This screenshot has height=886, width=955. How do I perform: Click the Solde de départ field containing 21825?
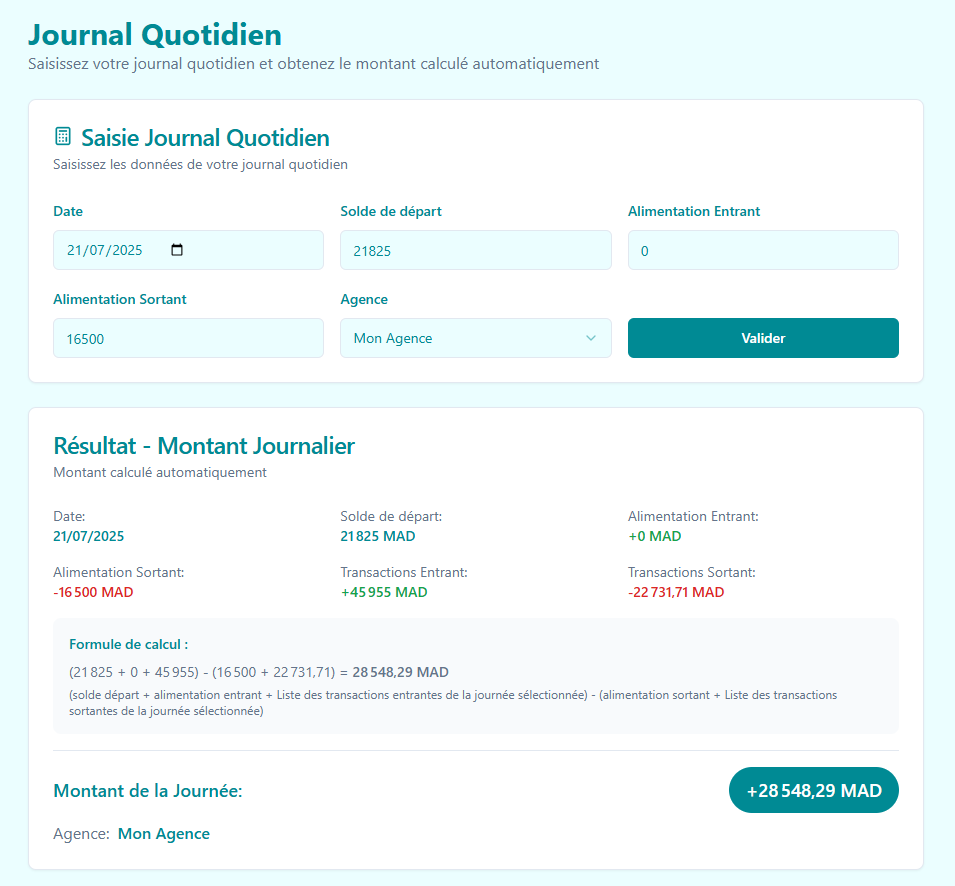[x=476, y=250]
